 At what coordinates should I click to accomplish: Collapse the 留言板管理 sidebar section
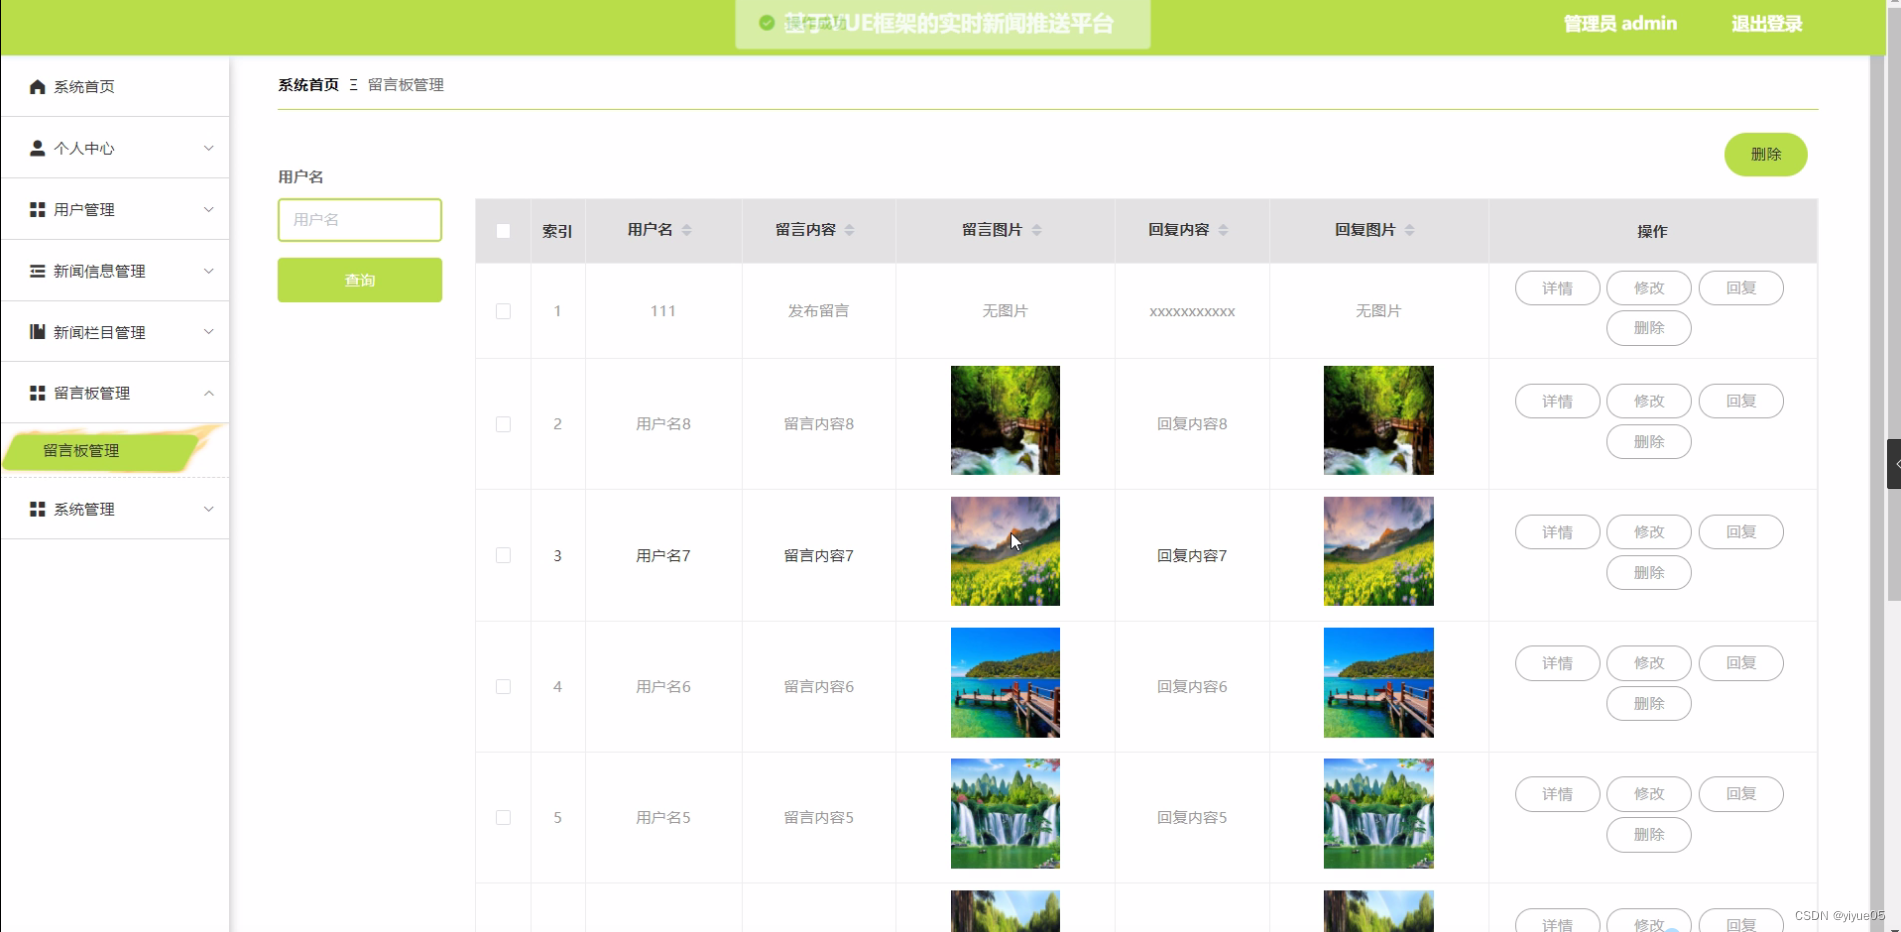[209, 392]
